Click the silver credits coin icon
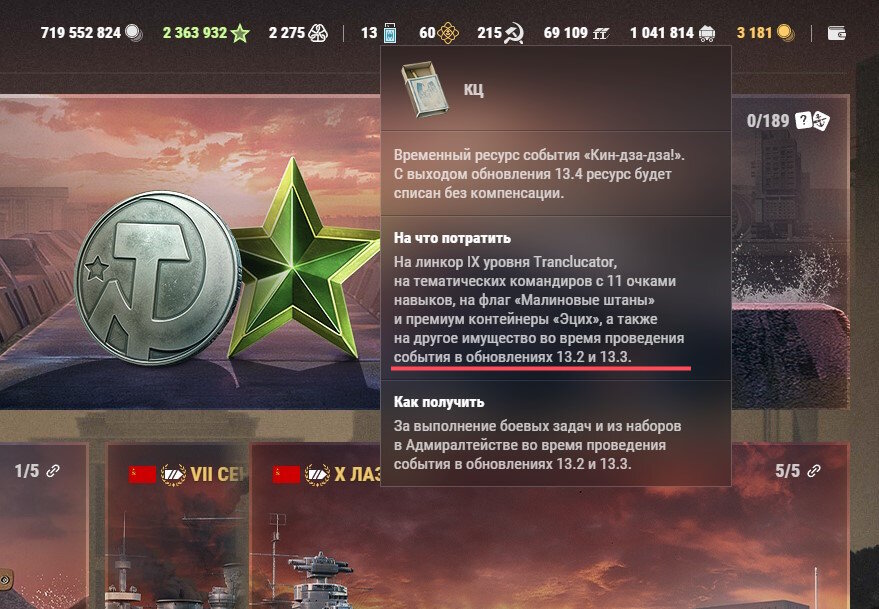This screenshot has height=609, width=879. click(x=134, y=33)
